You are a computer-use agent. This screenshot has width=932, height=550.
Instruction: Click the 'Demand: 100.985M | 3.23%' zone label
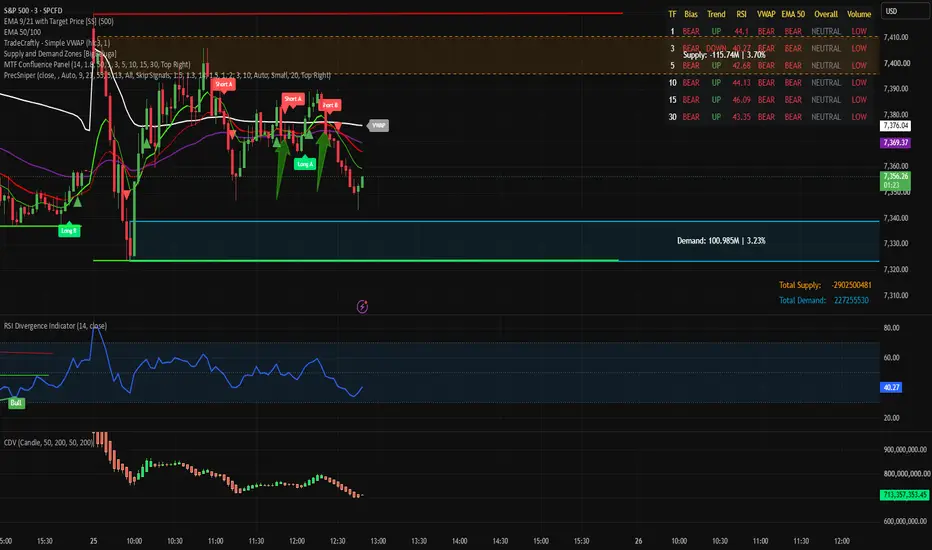pos(721,241)
